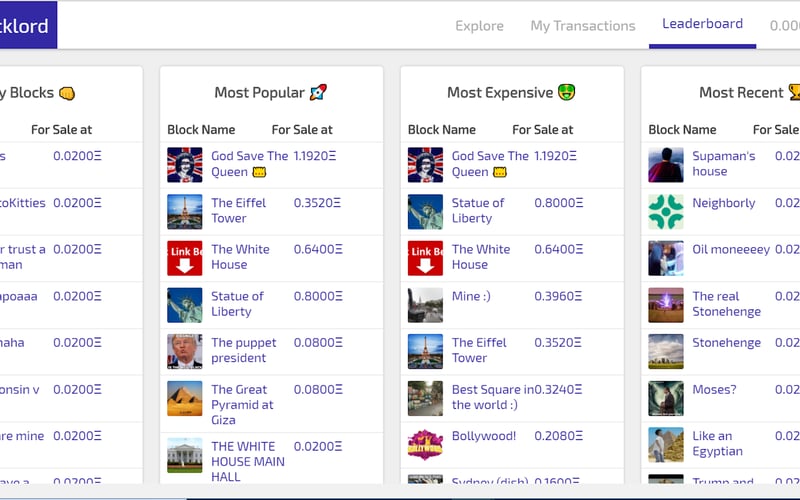Click THE WHITE HOUSE MAIN HALL thumbnail
The width and height of the screenshot is (800, 500).
185,455
